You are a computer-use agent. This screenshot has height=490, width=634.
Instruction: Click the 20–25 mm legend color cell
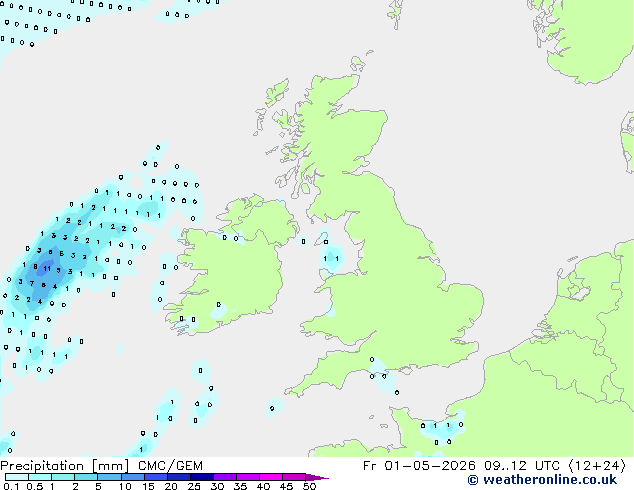[x=178, y=477]
